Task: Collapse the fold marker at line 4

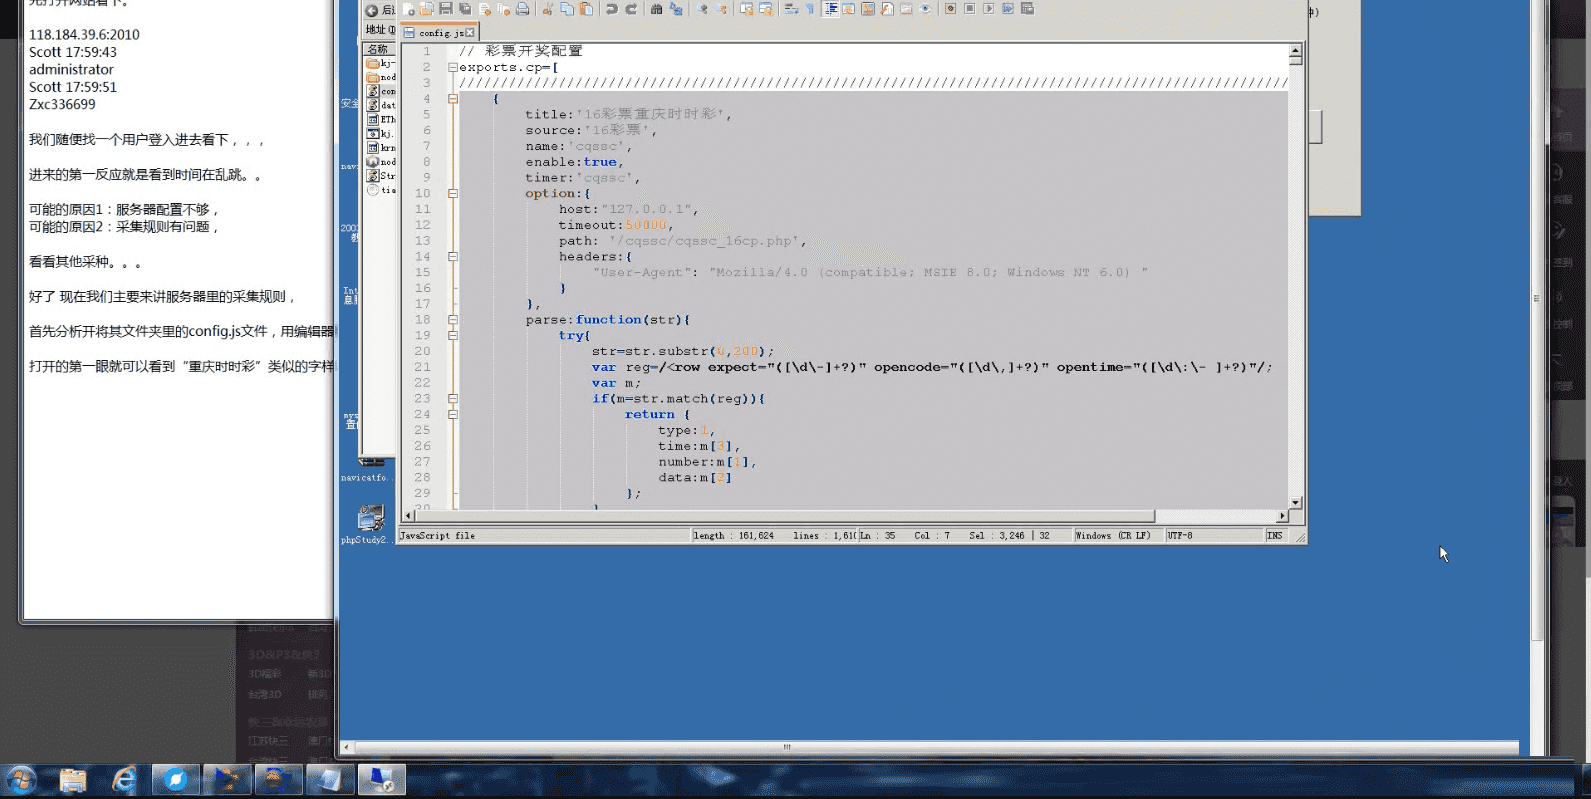Action: click(x=453, y=99)
